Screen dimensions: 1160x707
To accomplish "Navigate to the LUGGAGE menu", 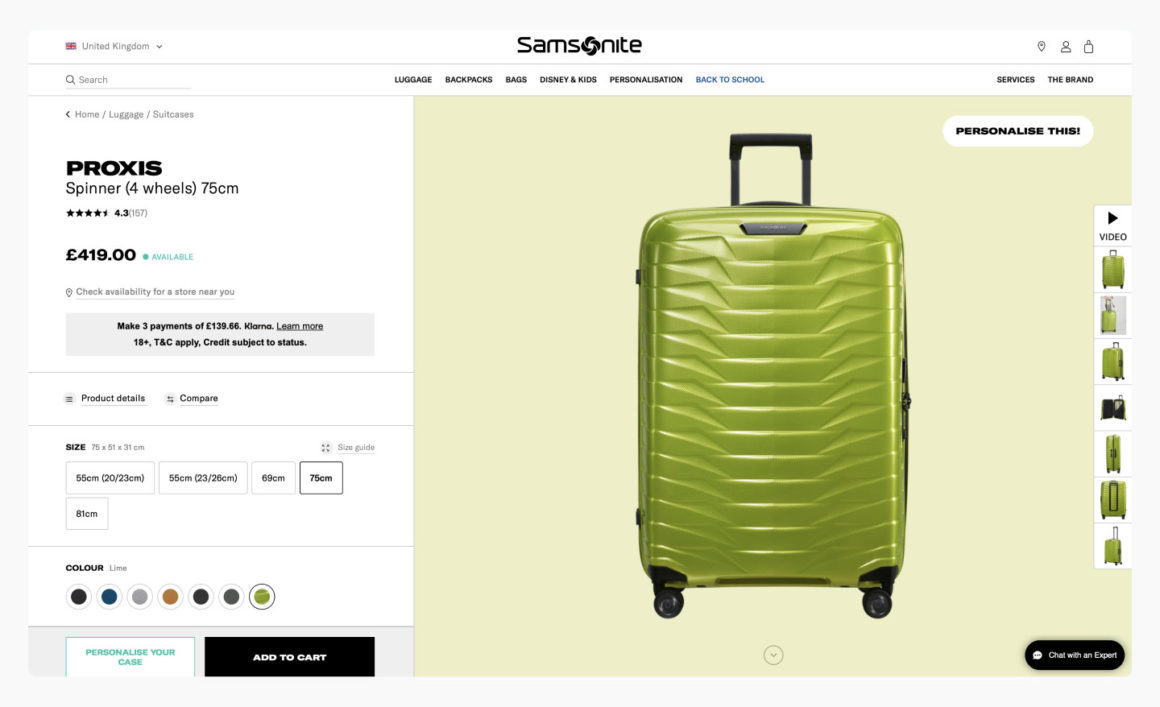I will [413, 79].
